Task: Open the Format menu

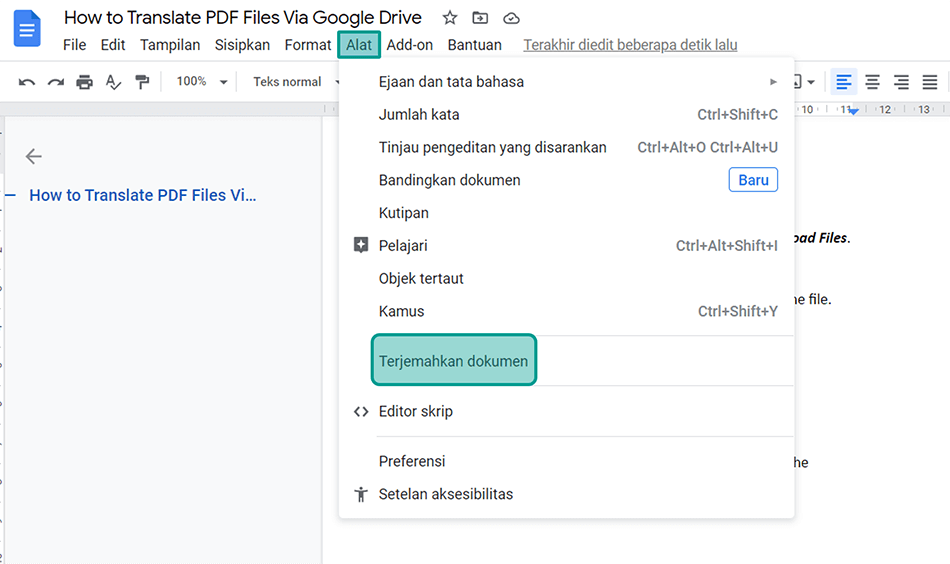Action: click(x=308, y=45)
